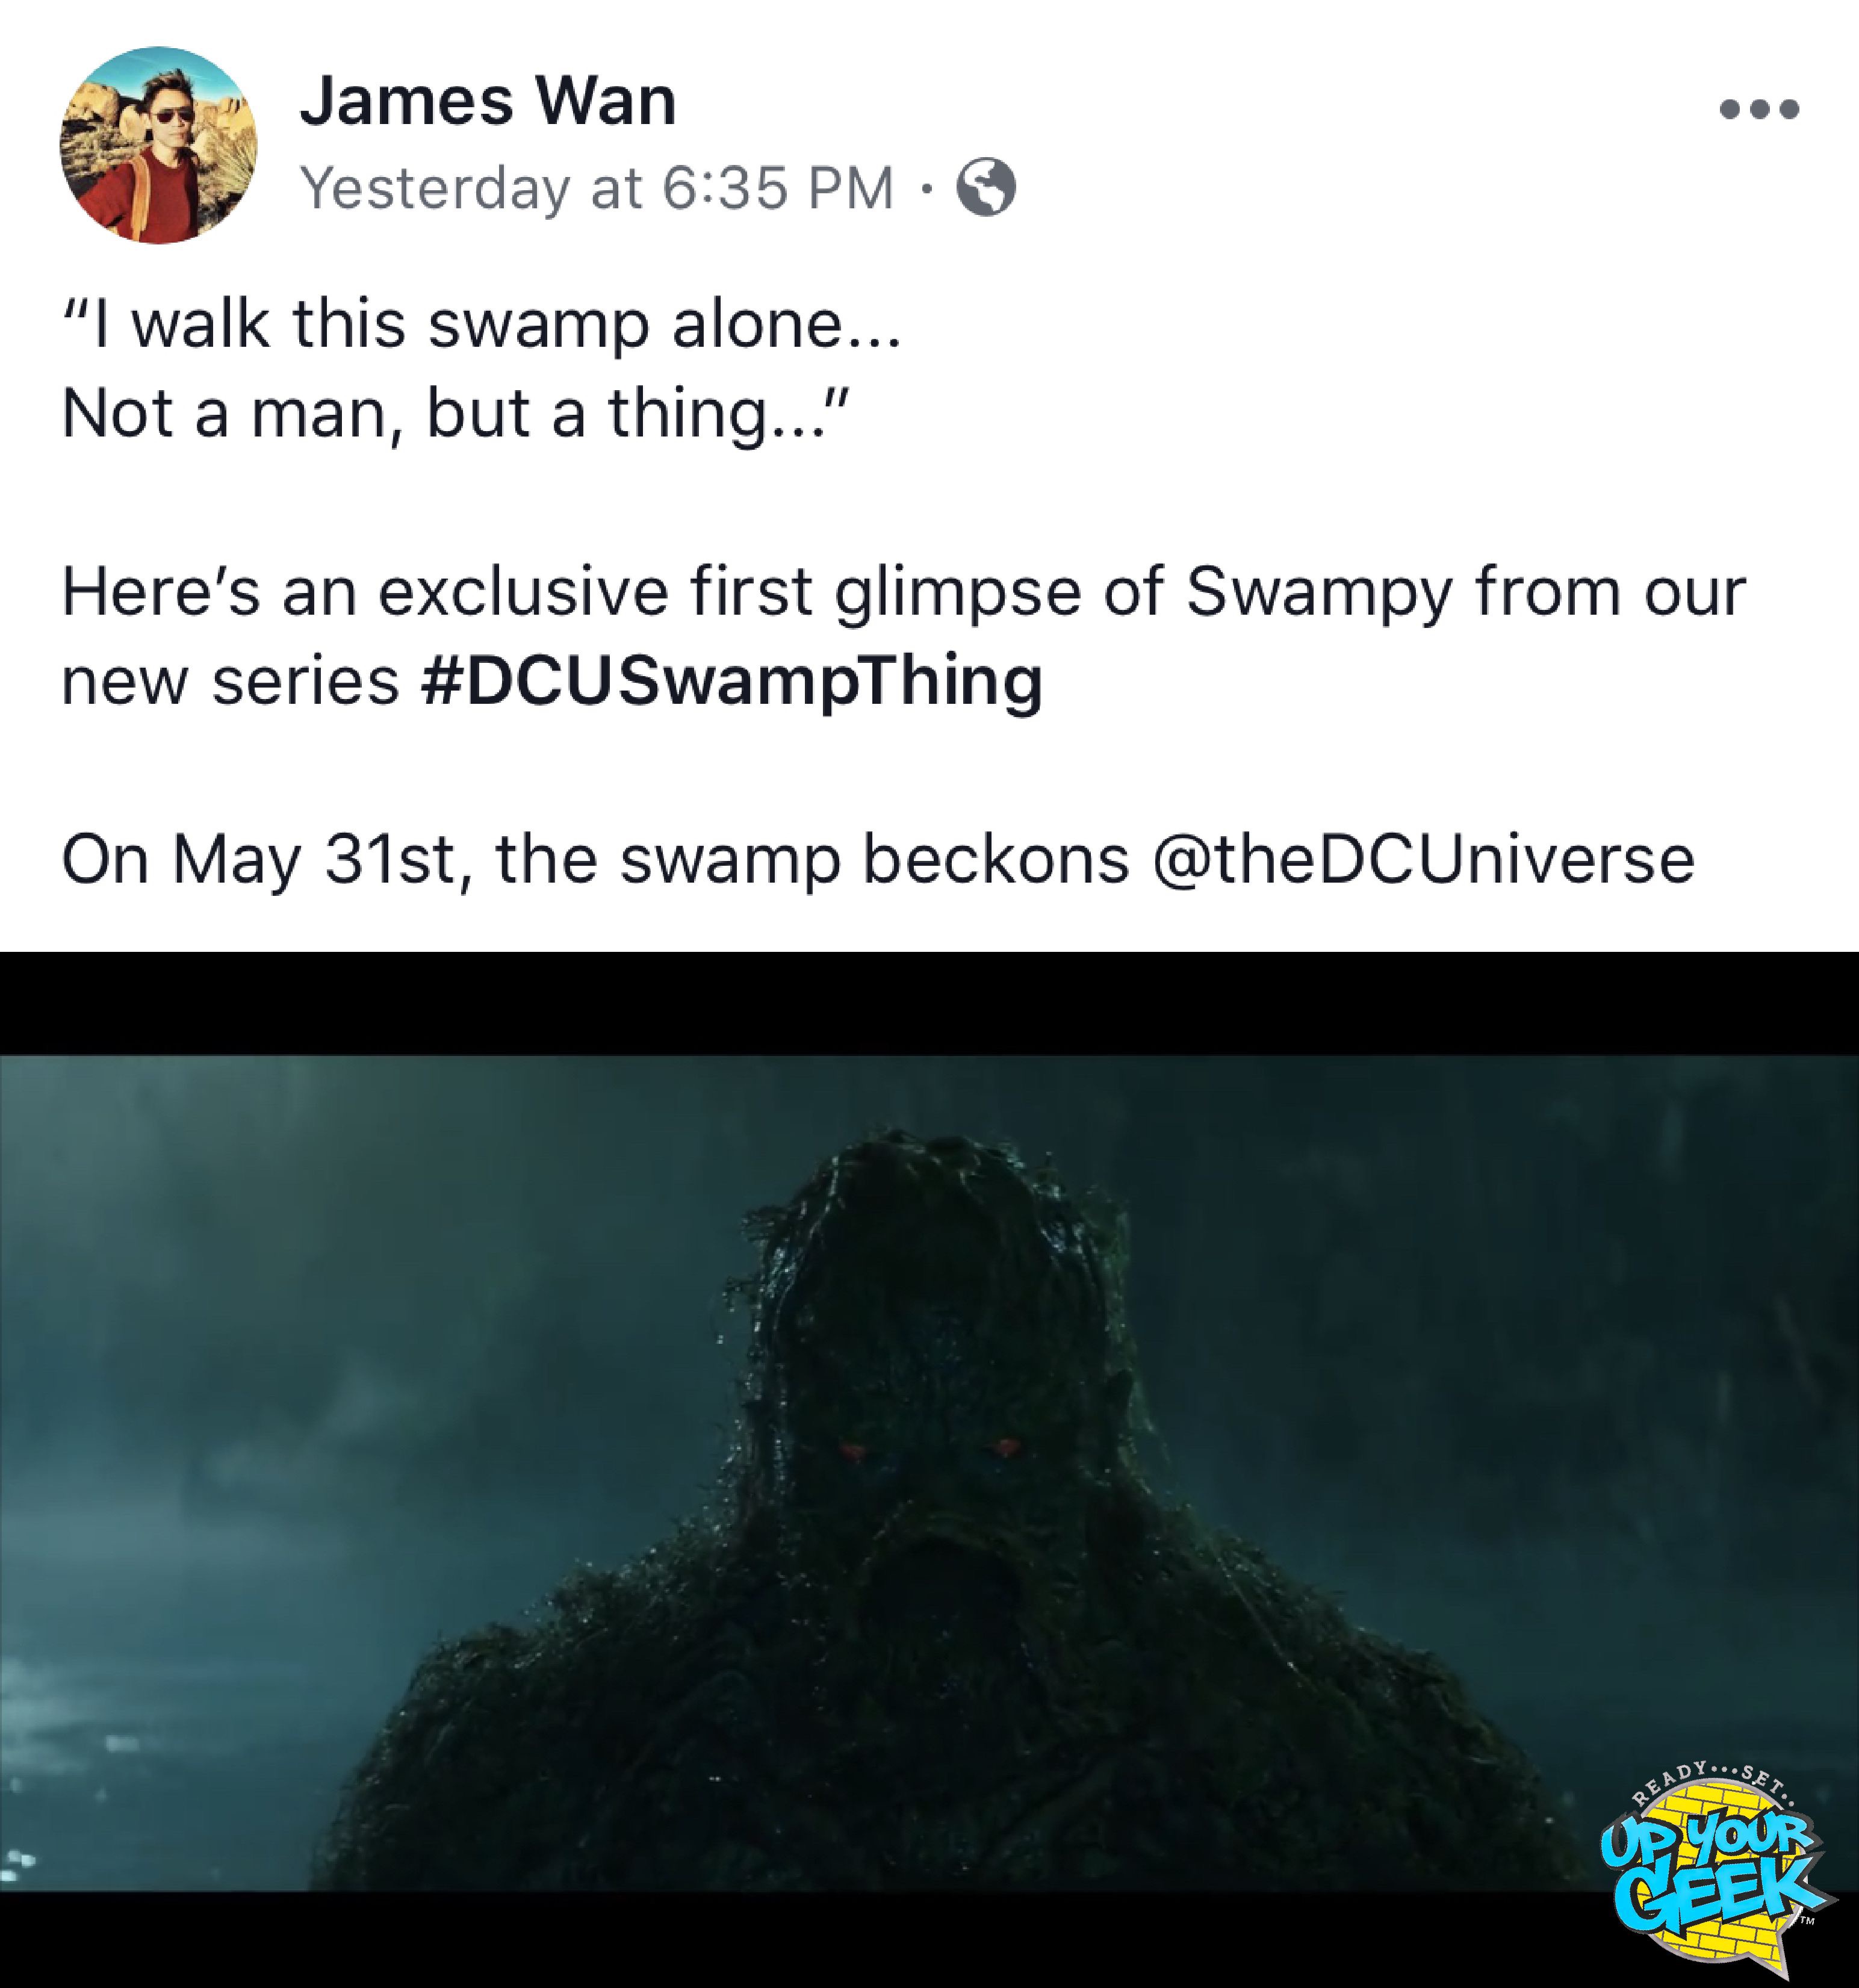
Task: Click Swamp Thing's right glowing red eye
Action: [x=1005, y=1447]
